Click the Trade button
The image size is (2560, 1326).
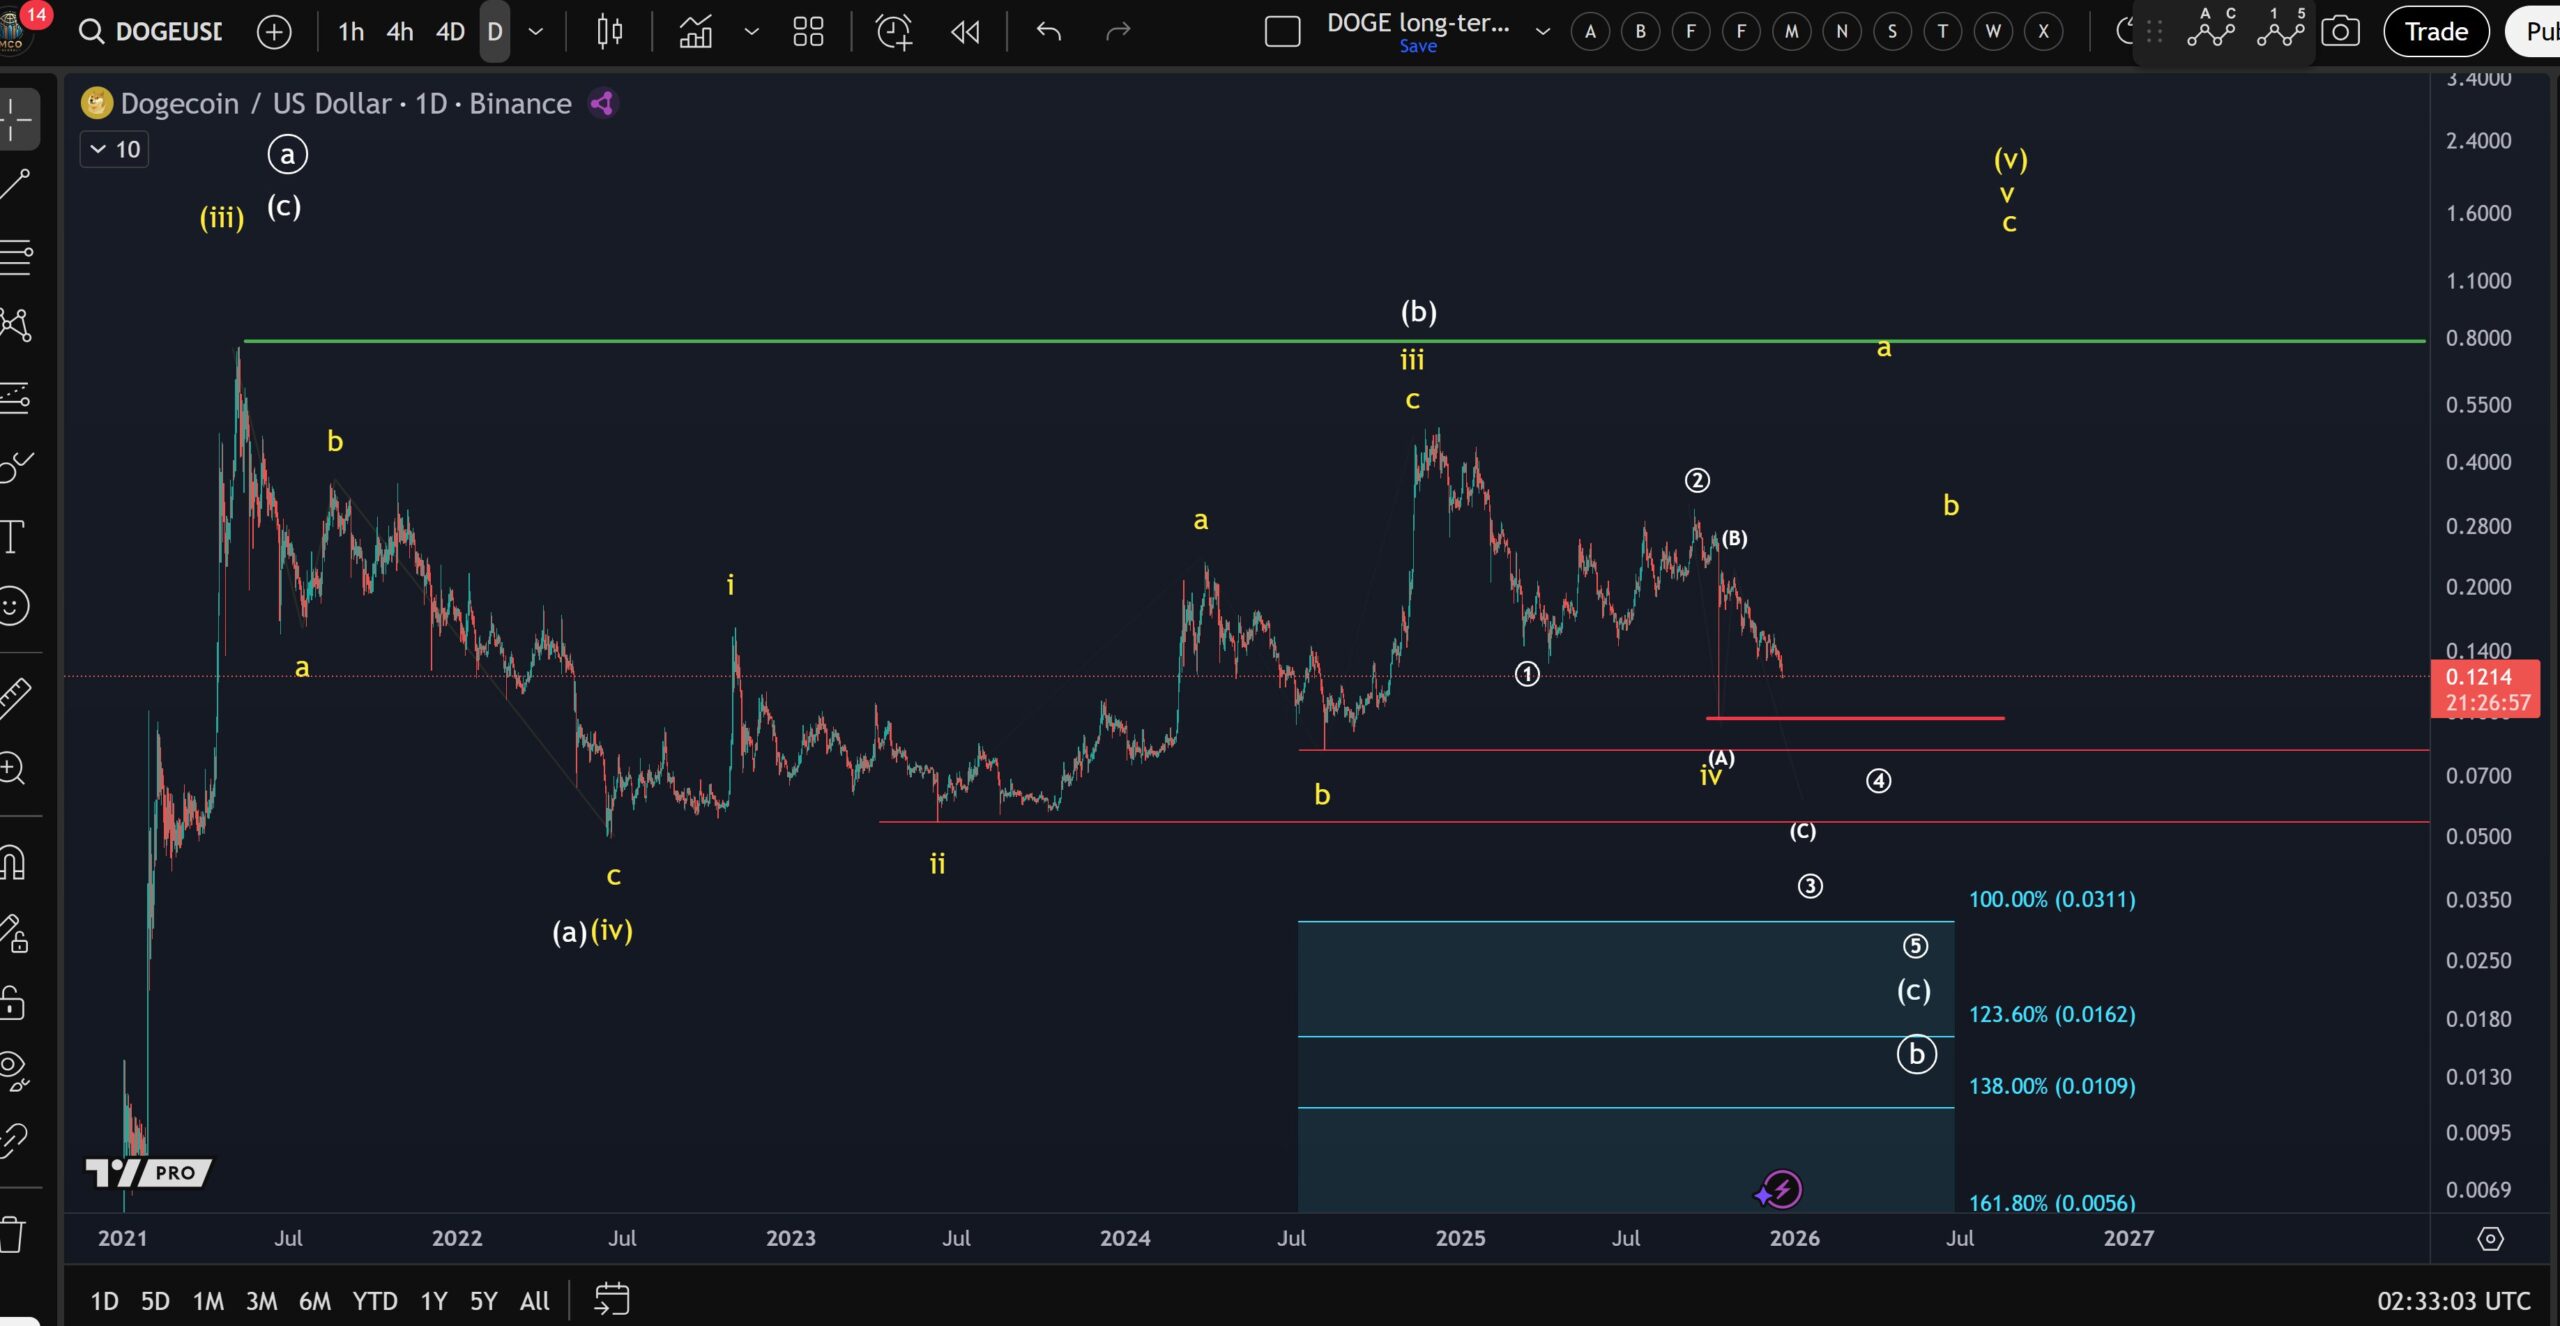pos(2434,31)
